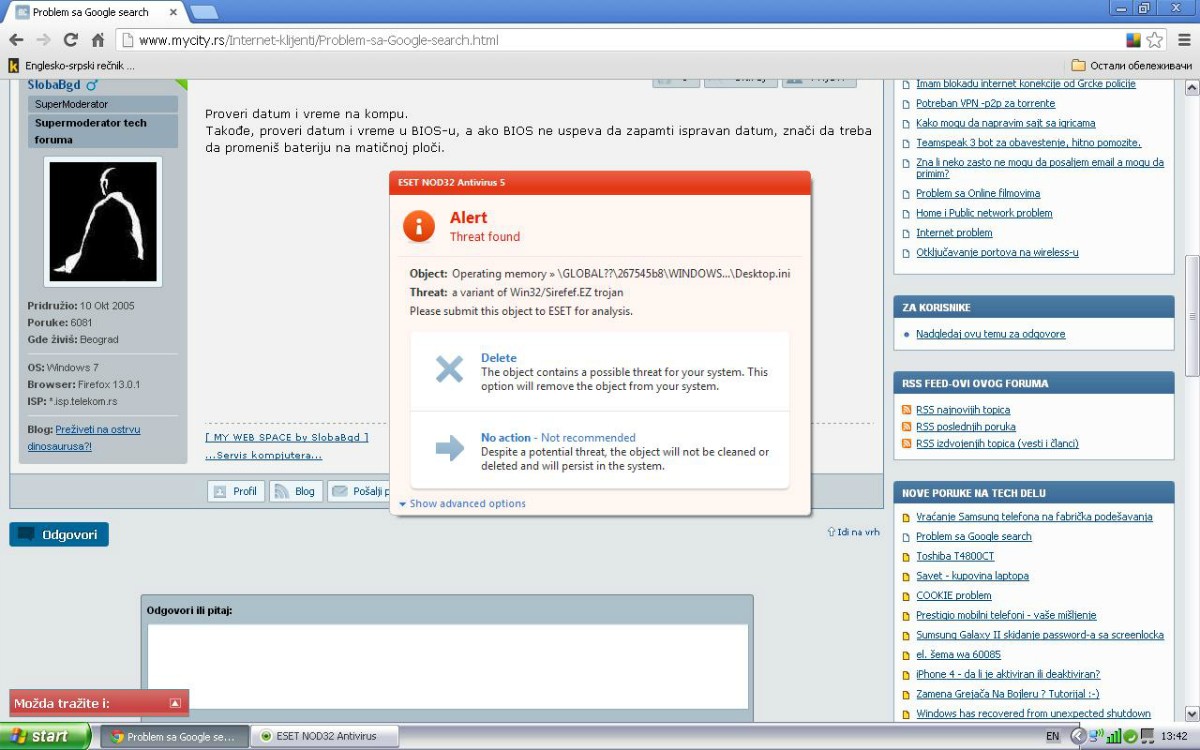Image resolution: width=1200 pixels, height=750 pixels.
Task: Switch to ESET NOD32 Antivirus taskbar button
Action: coord(324,736)
